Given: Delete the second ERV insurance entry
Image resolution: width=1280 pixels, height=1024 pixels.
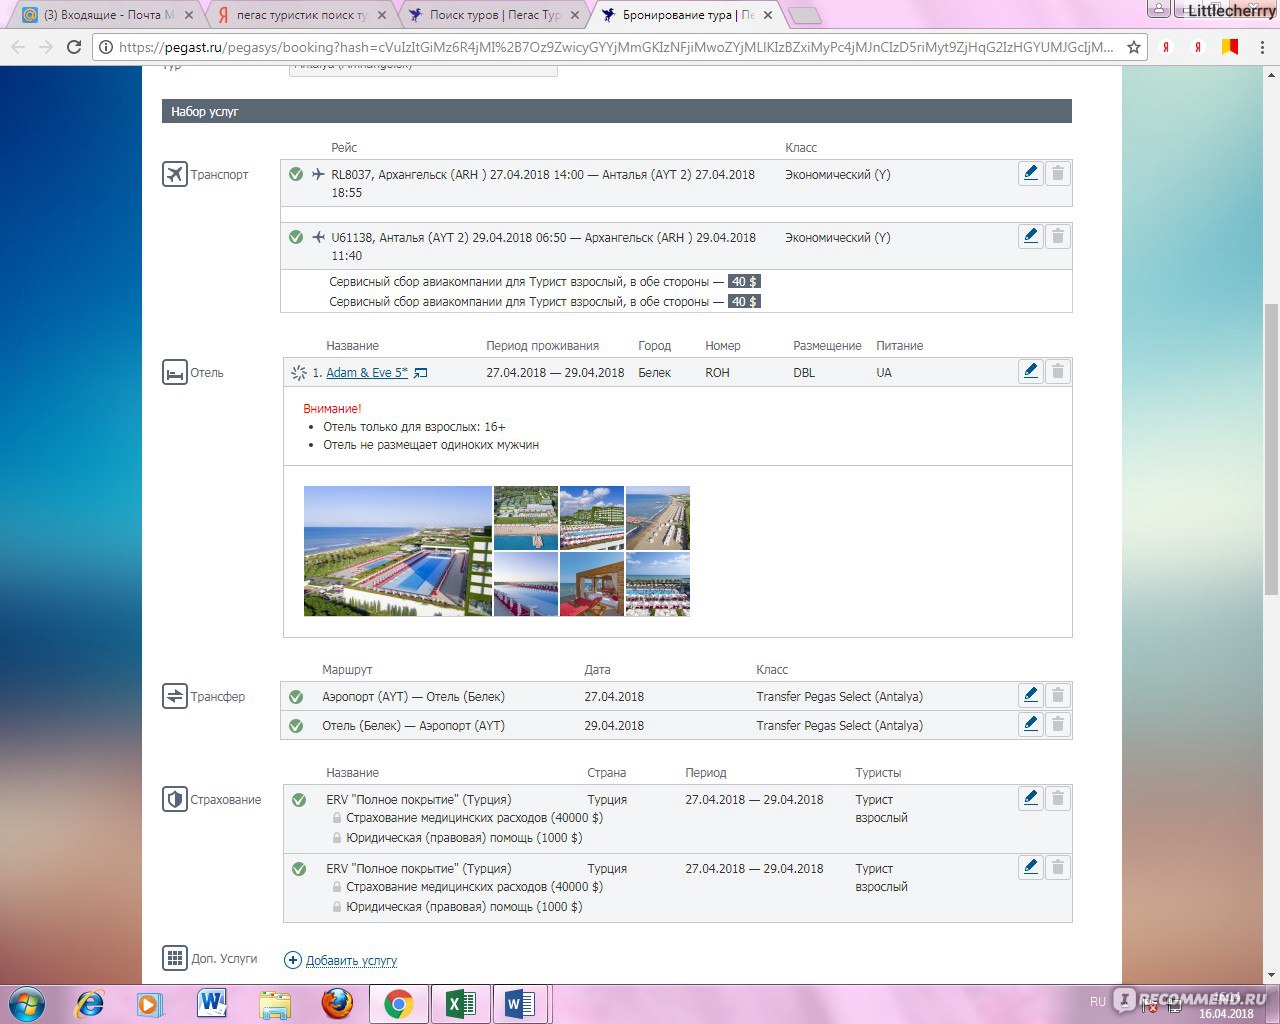Looking at the screenshot, I should [x=1057, y=867].
